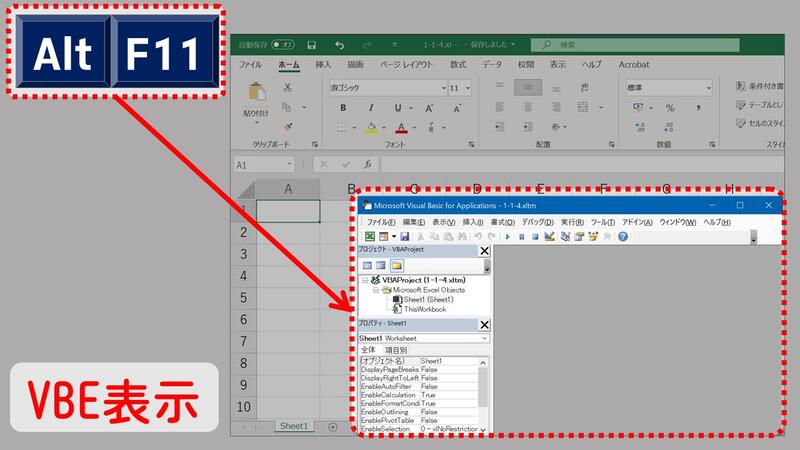
Task: Open the dropdown arrow beside Insert UserForm icon
Action: point(393,236)
